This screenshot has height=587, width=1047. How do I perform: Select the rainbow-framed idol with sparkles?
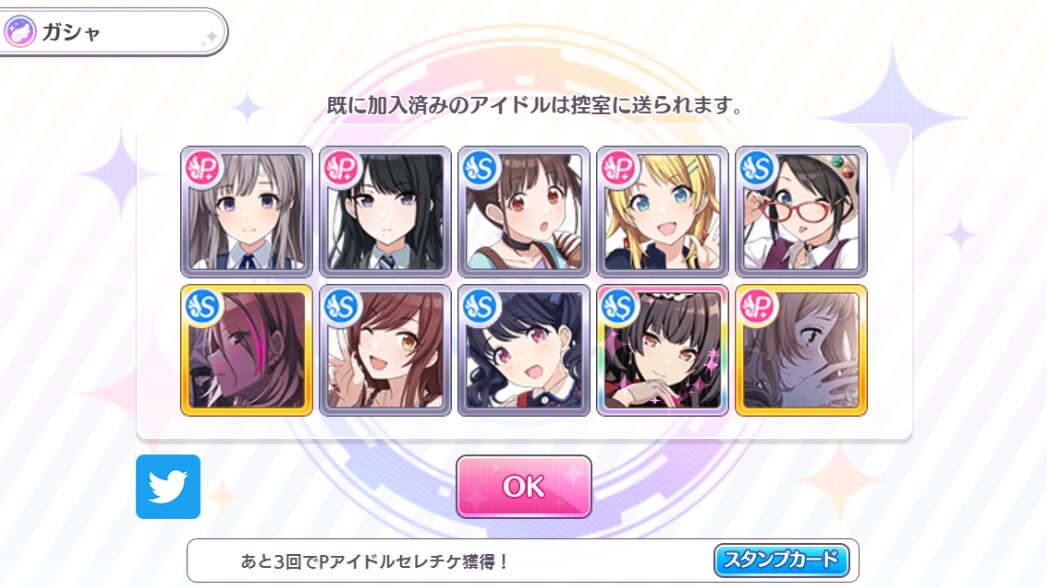(x=662, y=351)
